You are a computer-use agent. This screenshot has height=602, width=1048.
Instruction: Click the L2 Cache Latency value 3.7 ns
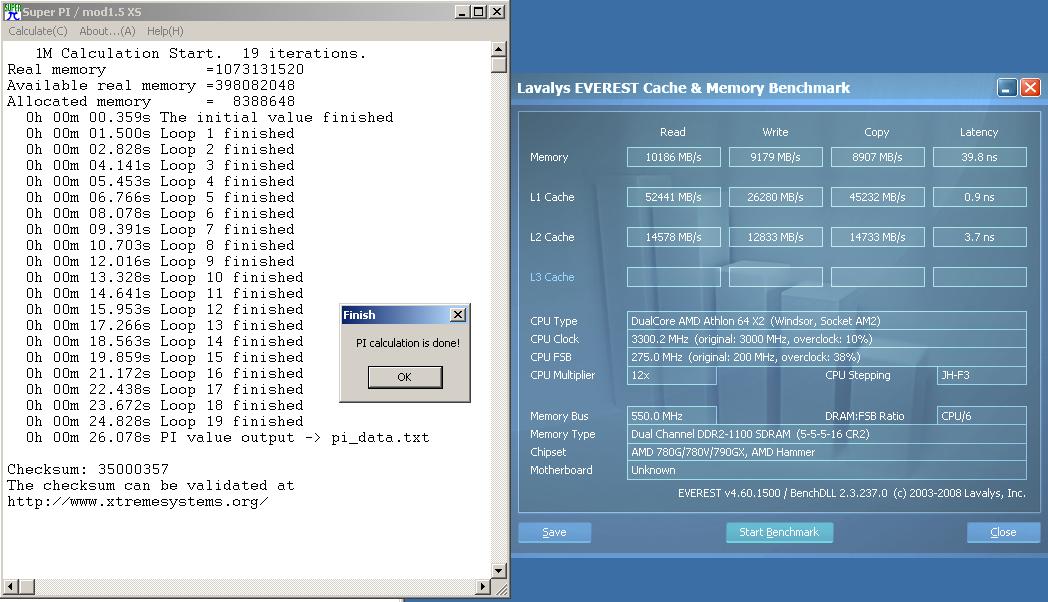click(x=980, y=237)
